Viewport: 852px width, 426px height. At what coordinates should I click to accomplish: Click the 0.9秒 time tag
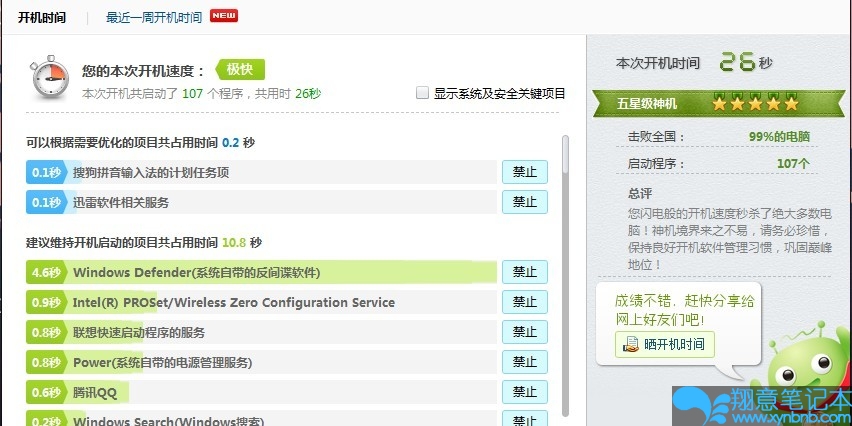pyautogui.click(x=46, y=302)
